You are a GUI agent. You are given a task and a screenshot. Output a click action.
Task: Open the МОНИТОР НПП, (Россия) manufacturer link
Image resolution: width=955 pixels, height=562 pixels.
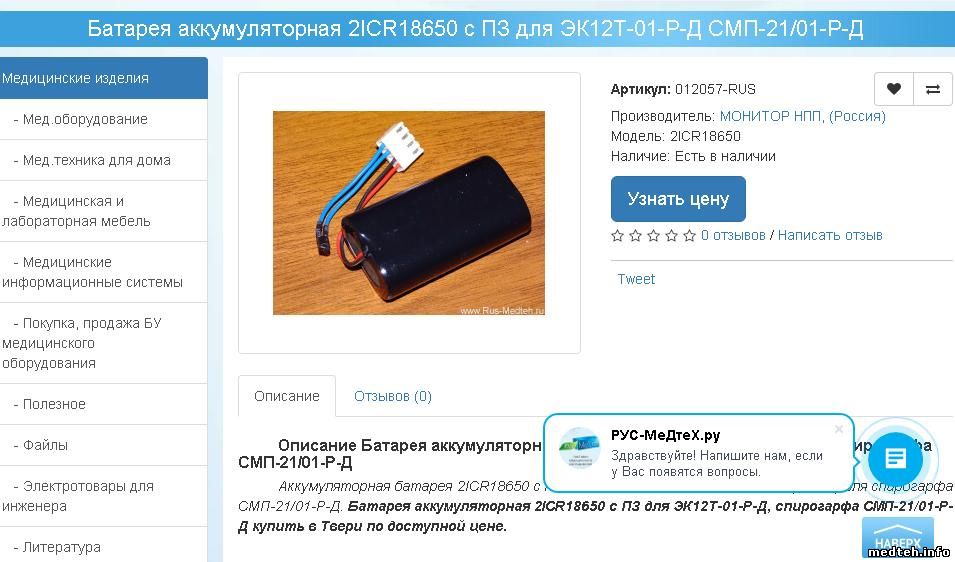803,116
